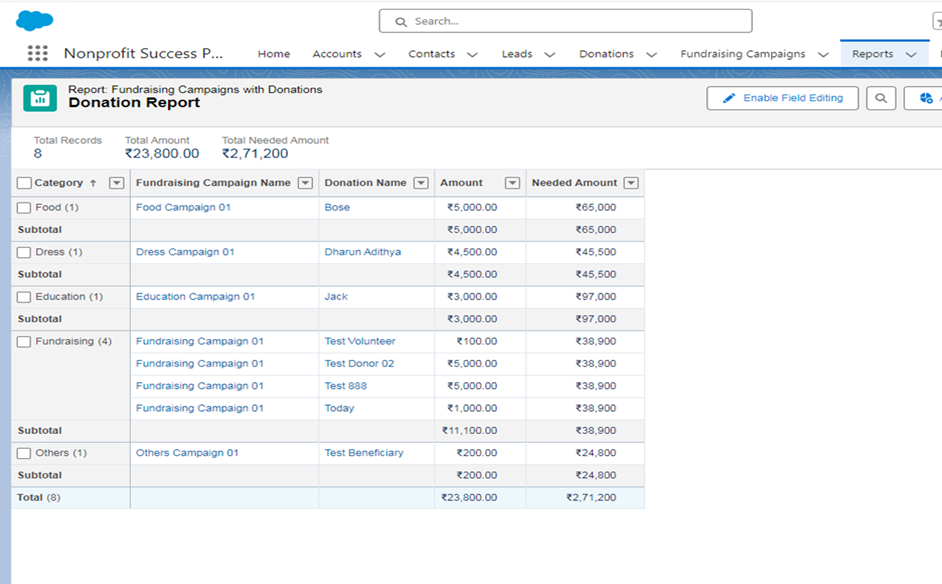Open the Accounts tab
Image resolution: width=942 pixels, height=584 pixels.
tap(337, 54)
